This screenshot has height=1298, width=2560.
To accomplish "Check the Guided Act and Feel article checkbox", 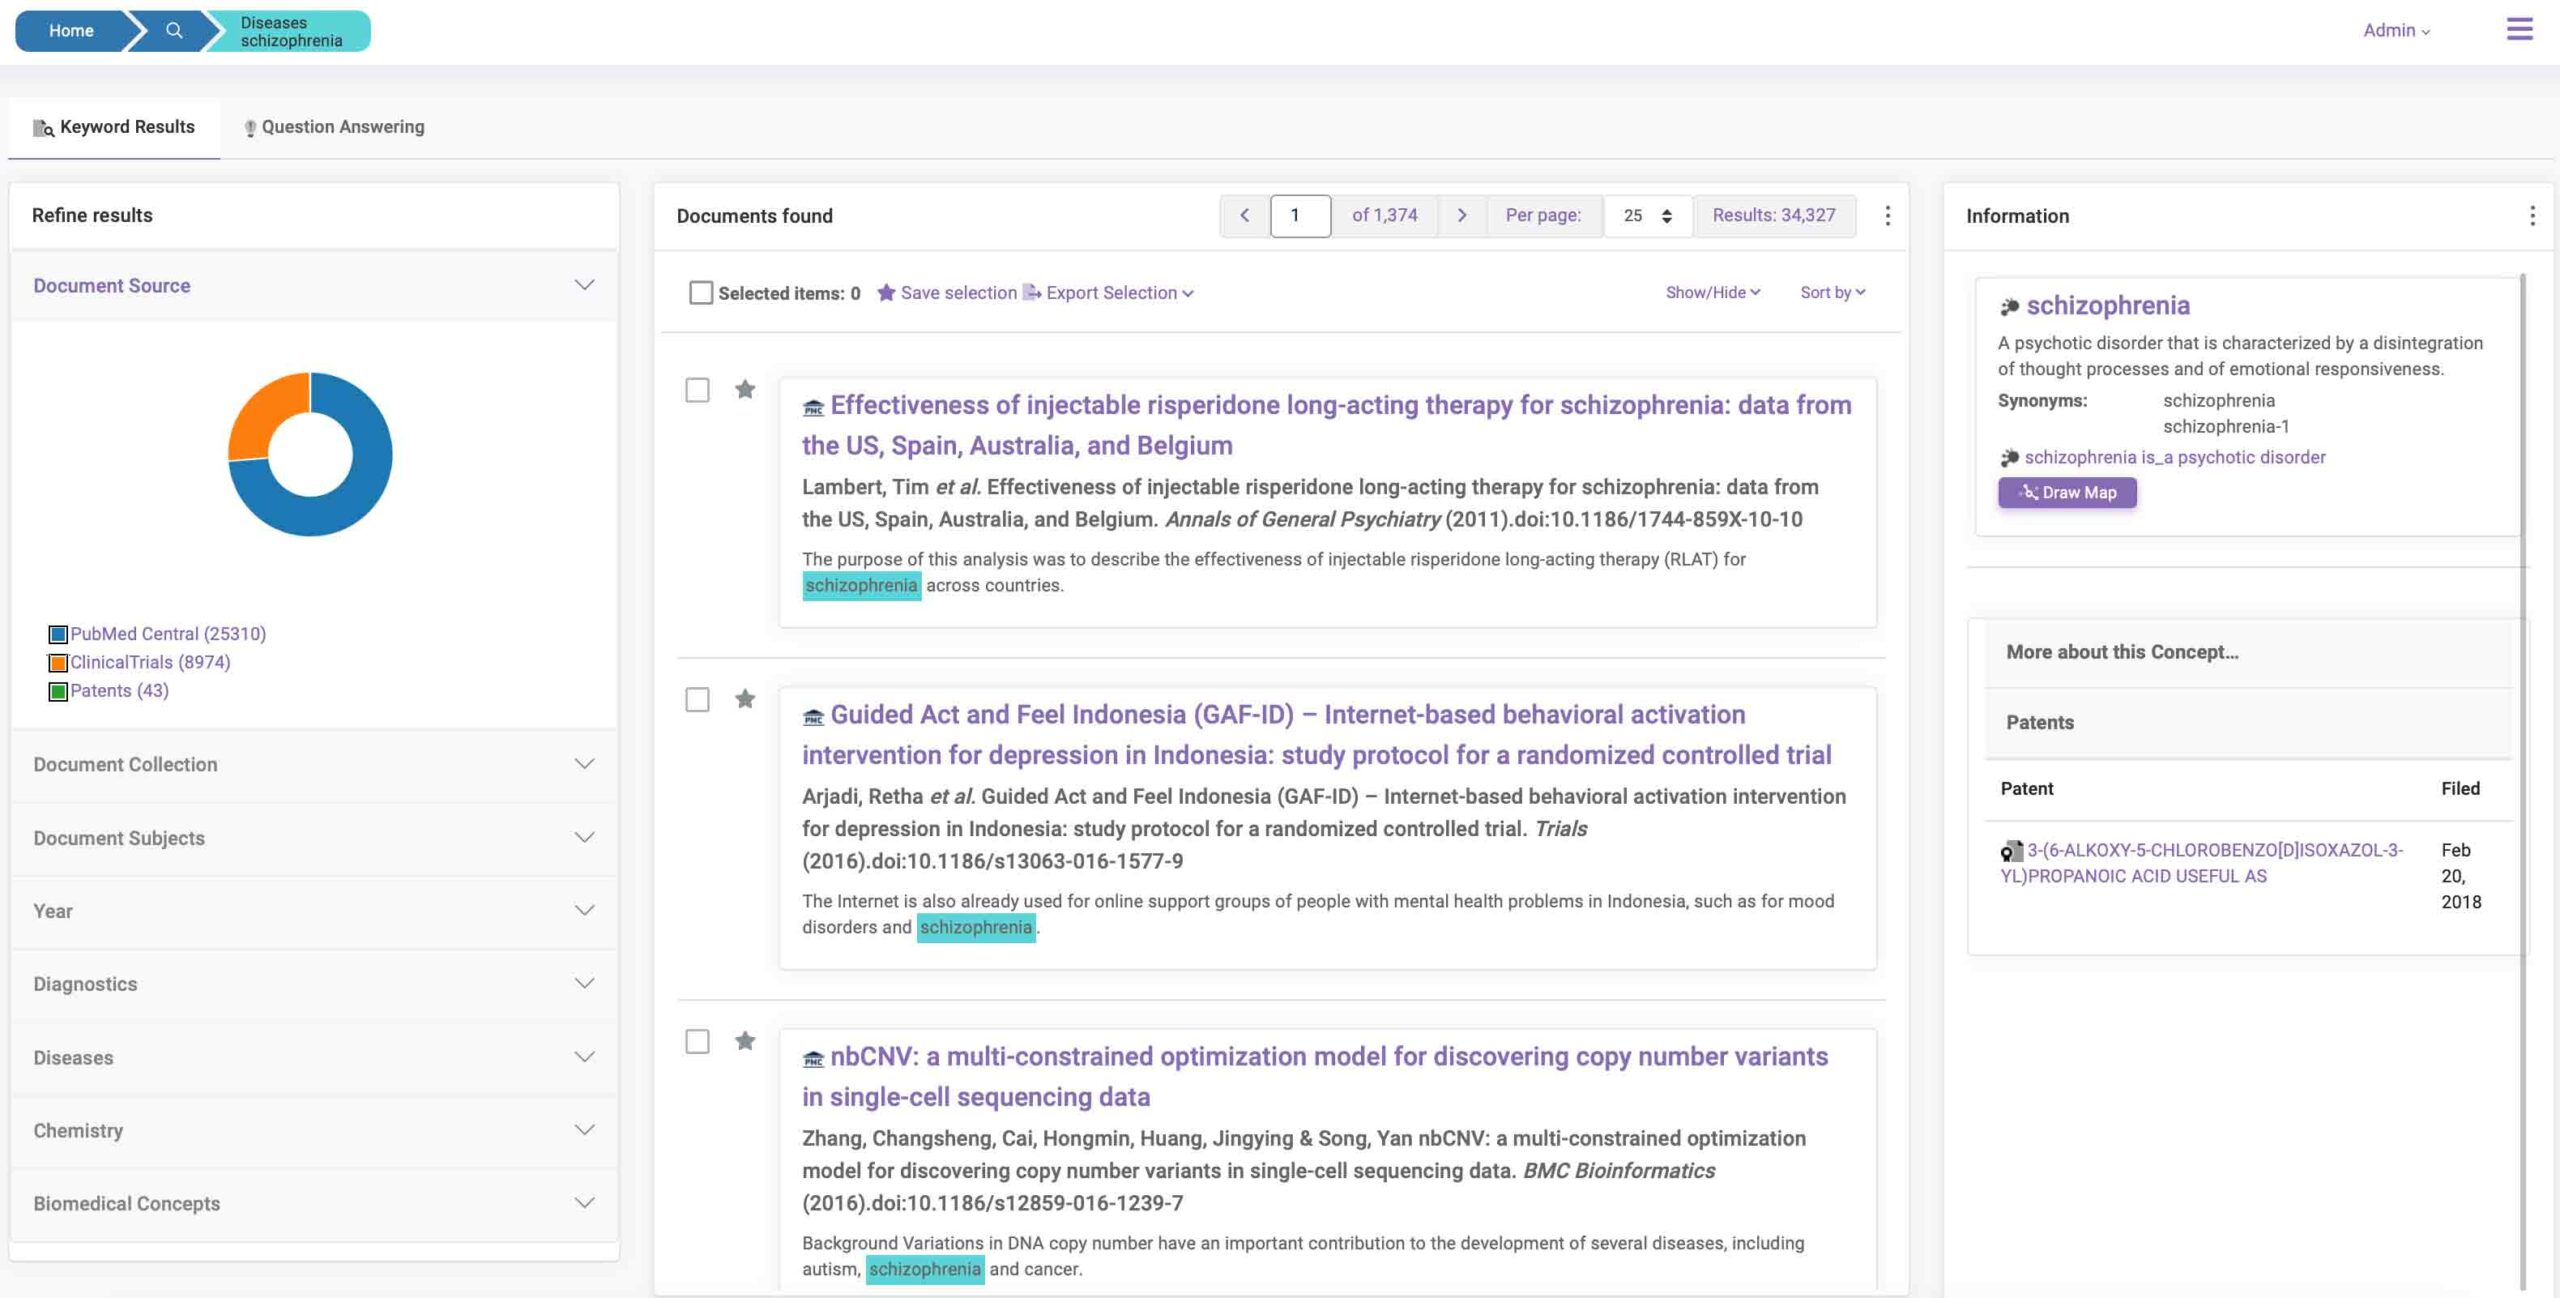I will tap(697, 699).
